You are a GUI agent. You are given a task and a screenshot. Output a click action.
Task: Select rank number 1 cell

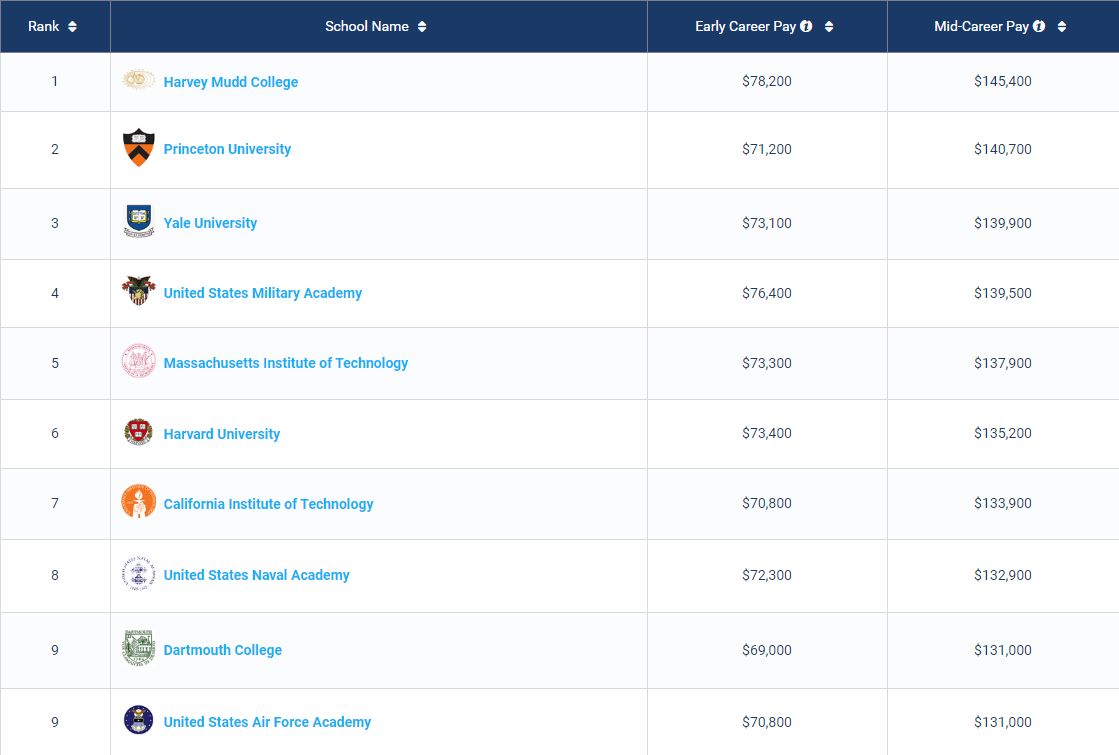pyautogui.click(x=55, y=81)
